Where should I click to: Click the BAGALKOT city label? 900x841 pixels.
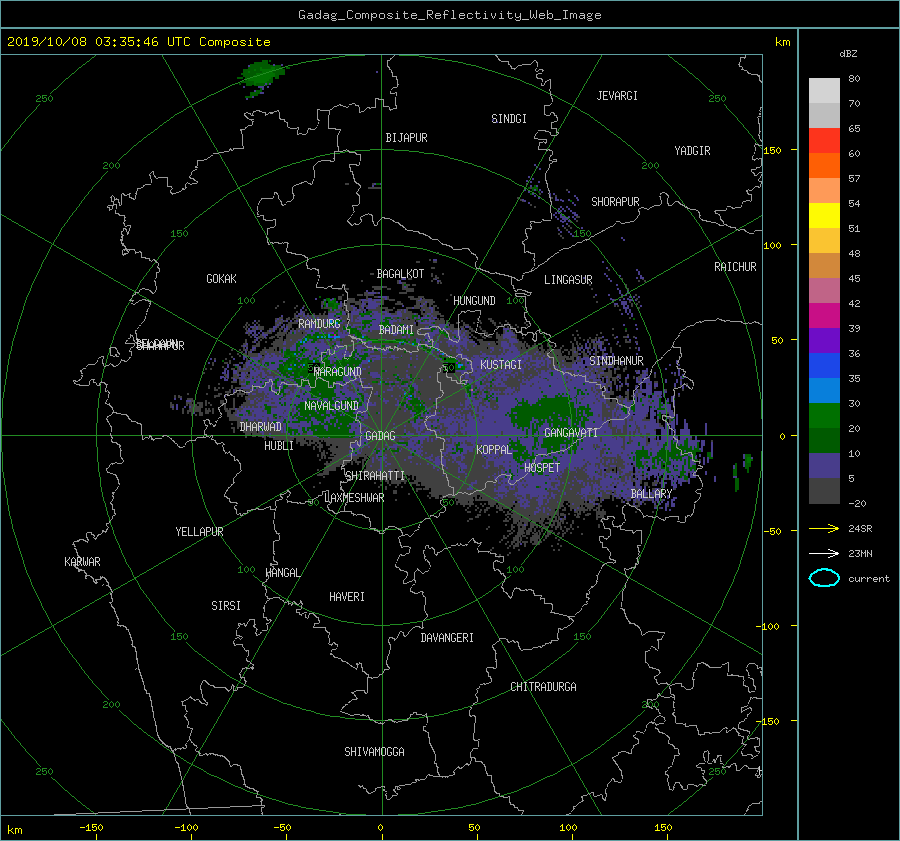point(400,274)
